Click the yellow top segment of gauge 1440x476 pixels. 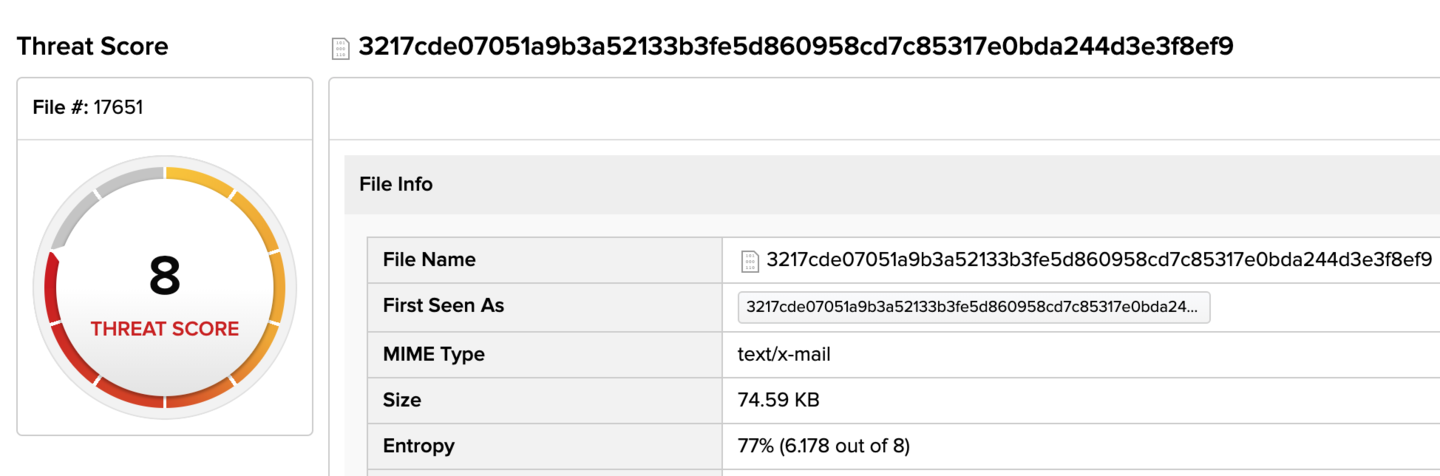200,180
